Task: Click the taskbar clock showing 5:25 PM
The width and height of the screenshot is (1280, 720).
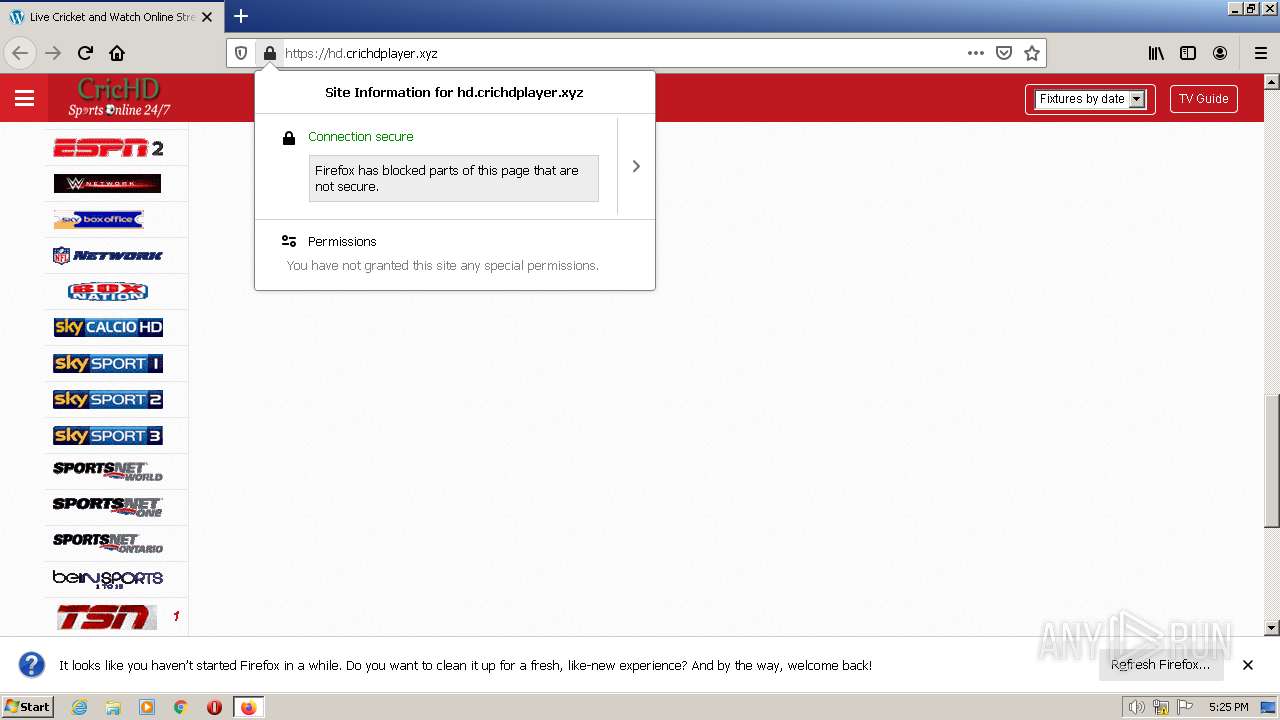Action: tap(1228, 707)
